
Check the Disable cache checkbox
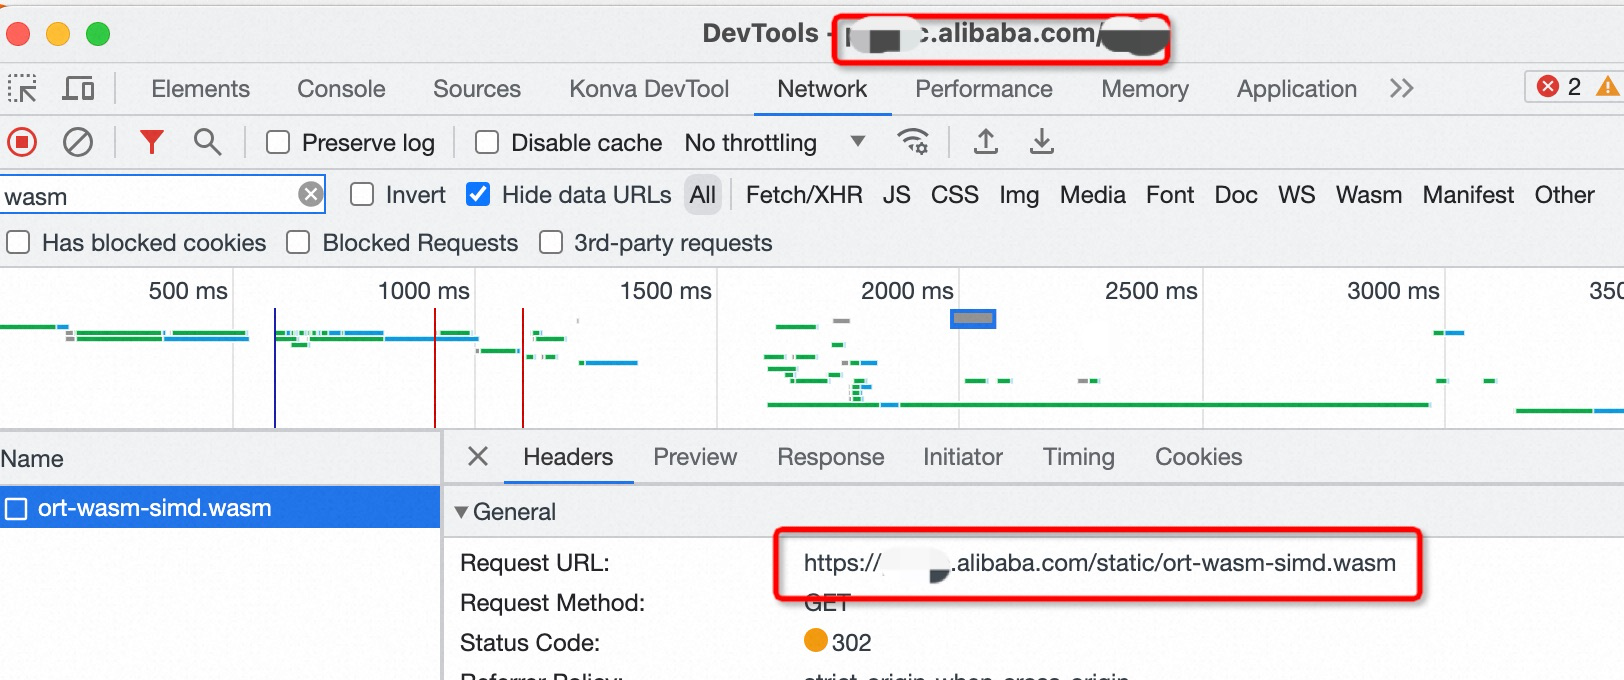click(487, 143)
